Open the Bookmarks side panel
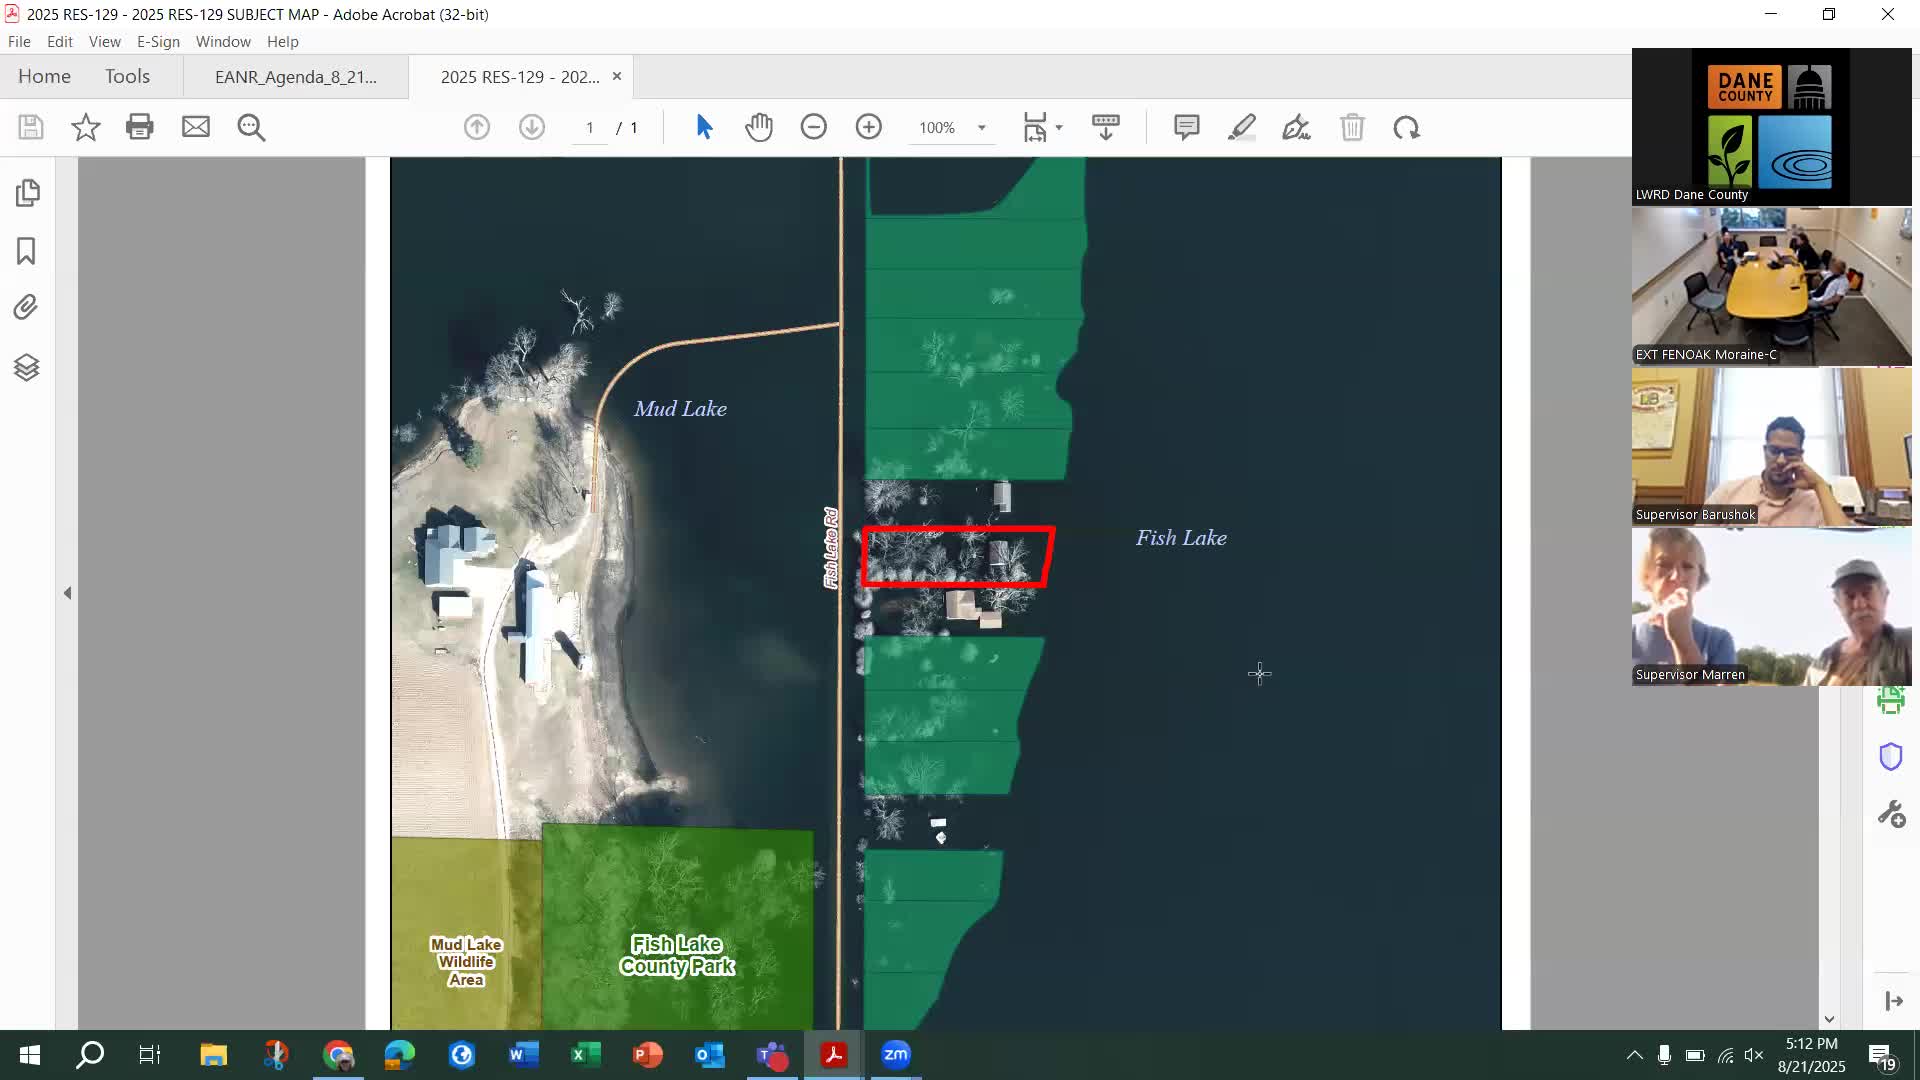The height and width of the screenshot is (1080, 1920). point(27,250)
